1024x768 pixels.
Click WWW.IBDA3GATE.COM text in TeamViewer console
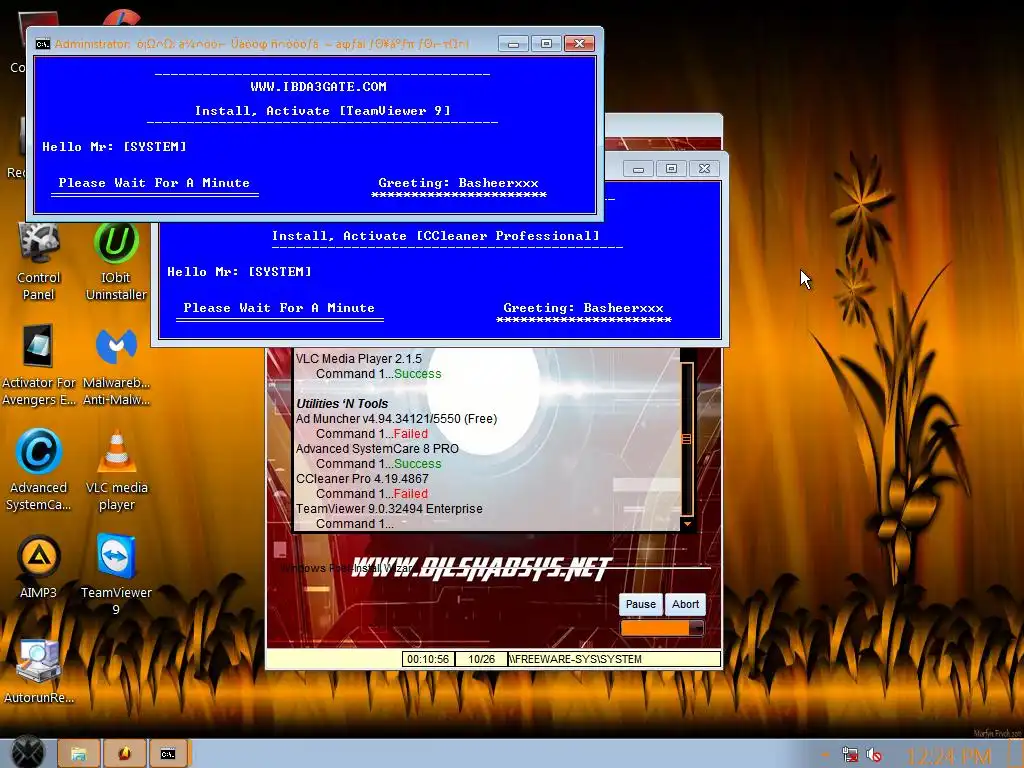click(x=319, y=87)
